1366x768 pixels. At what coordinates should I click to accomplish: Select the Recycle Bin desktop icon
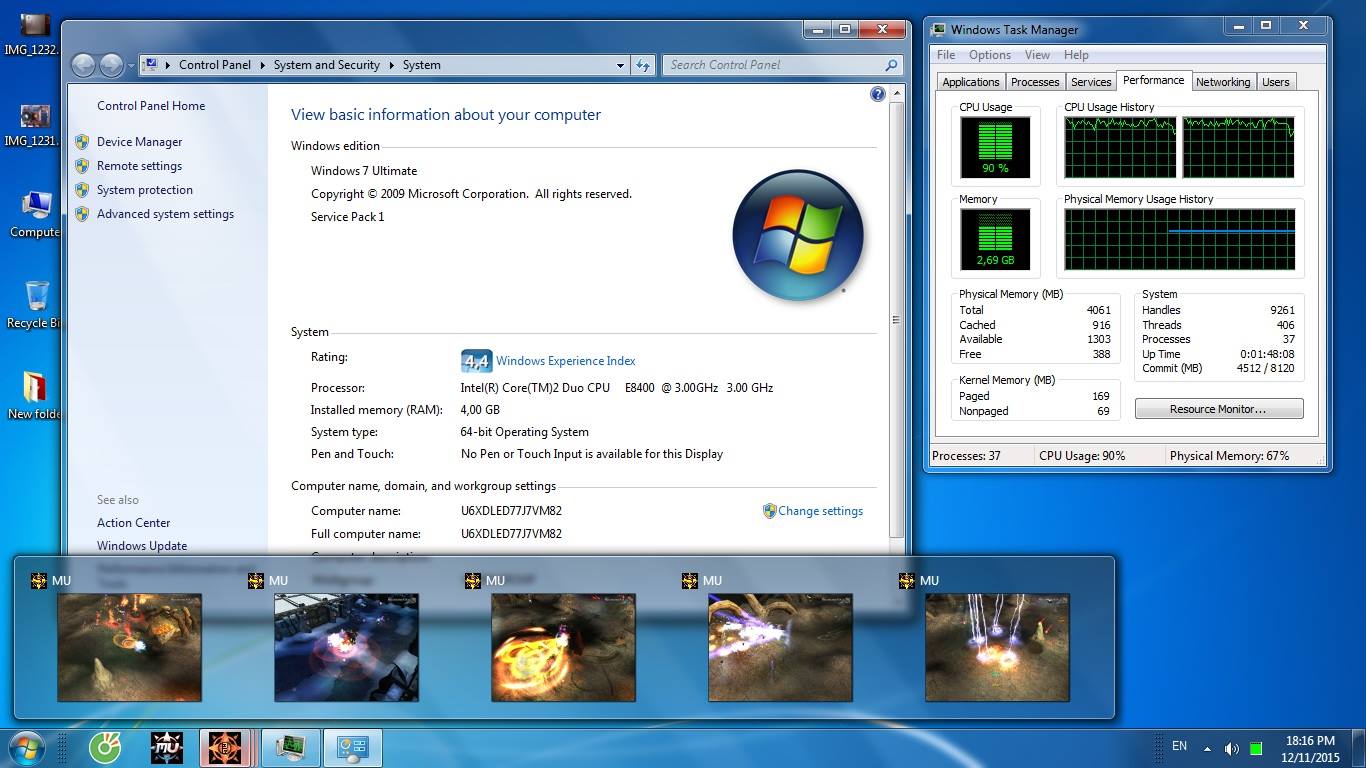[35, 305]
